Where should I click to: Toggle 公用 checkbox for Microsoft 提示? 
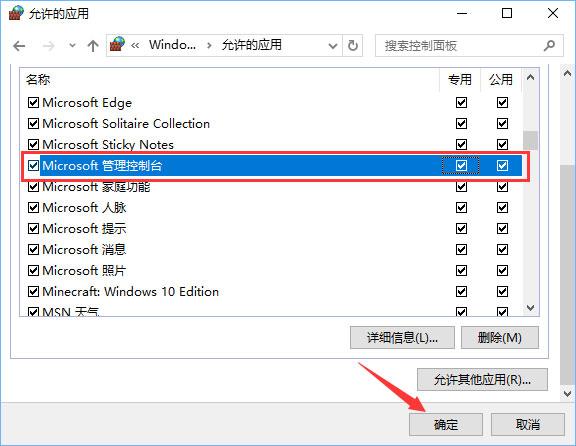(x=503, y=229)
